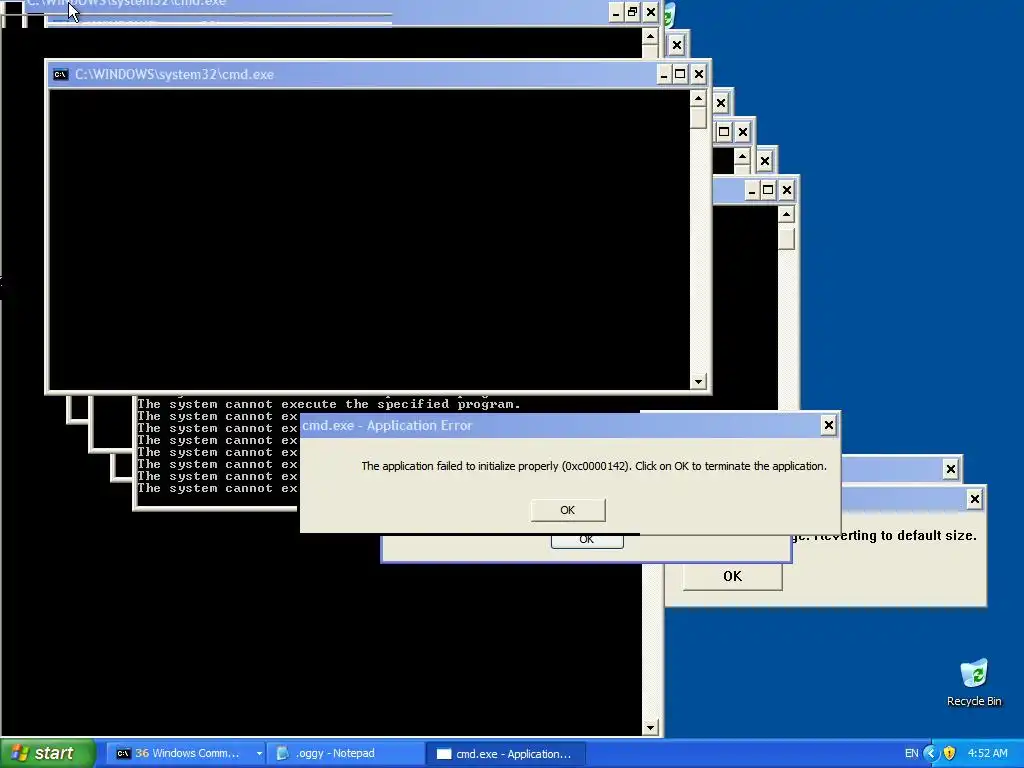Minimize the front C:\WINDOWS\system32\cmd.exe window
Image resolution: width=1024 pixels, height=768 pixels.
pos(664,74)
